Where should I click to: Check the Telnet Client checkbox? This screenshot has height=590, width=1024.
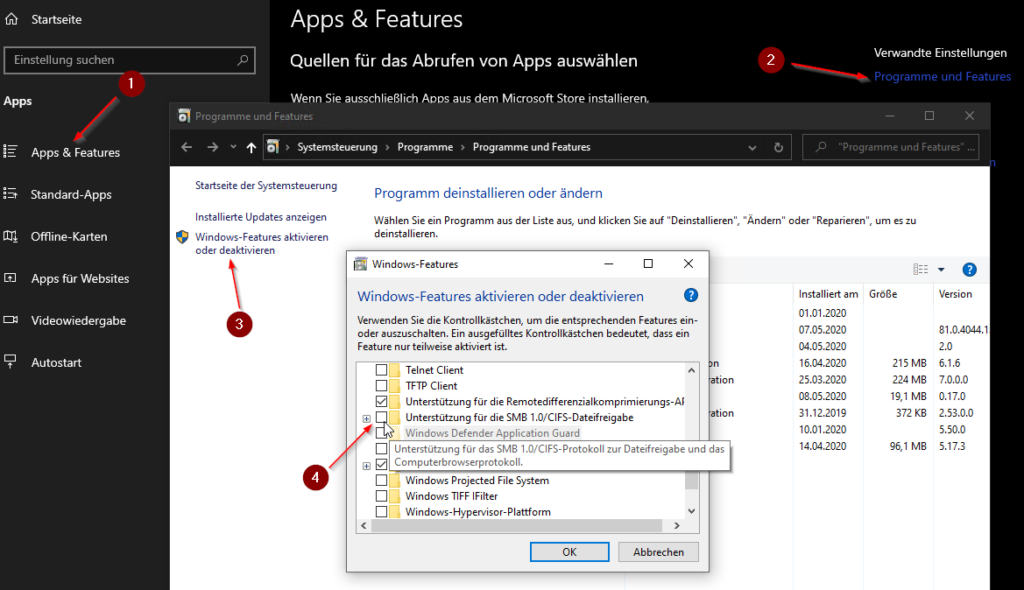[x=381, y=369]
